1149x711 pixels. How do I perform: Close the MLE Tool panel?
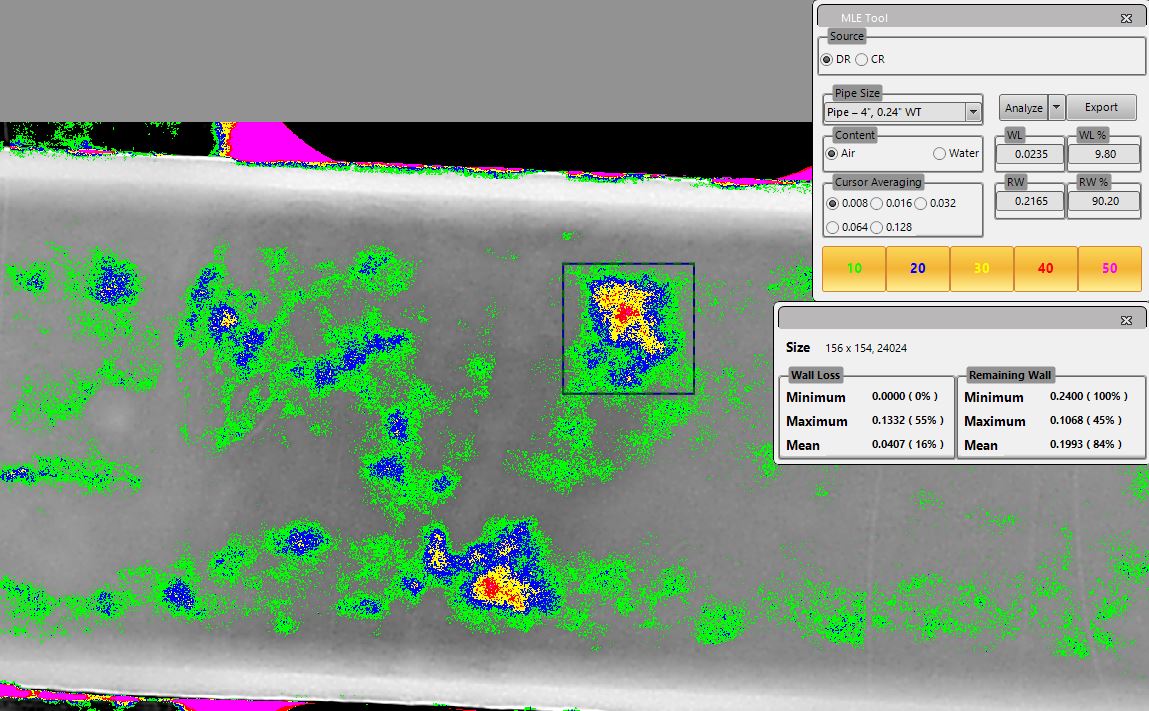click(x=1126, y=18)
